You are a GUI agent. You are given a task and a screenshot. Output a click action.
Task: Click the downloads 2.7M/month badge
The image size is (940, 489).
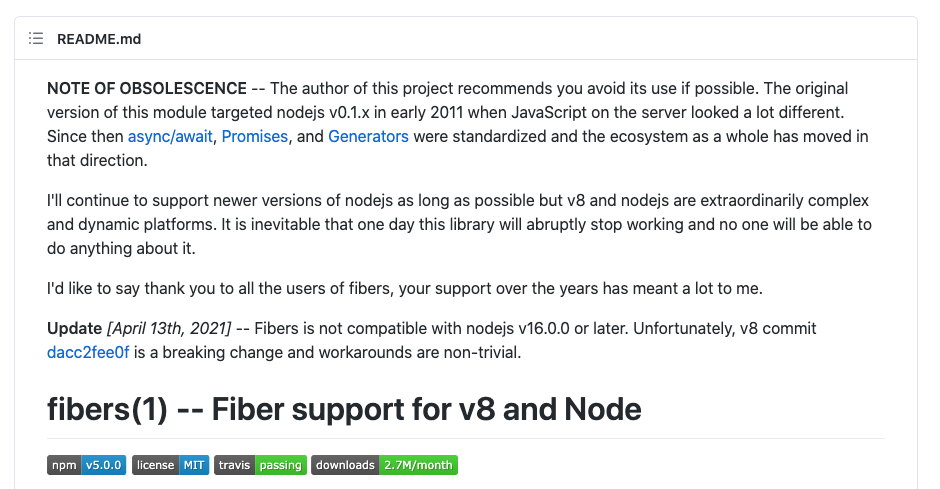384,465
